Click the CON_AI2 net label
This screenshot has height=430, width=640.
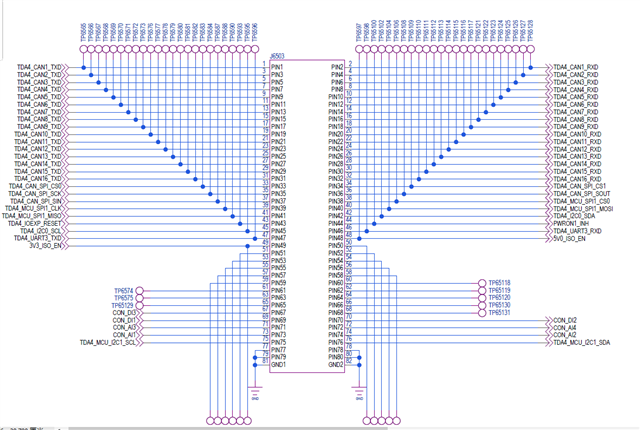[x=565, y=335]
